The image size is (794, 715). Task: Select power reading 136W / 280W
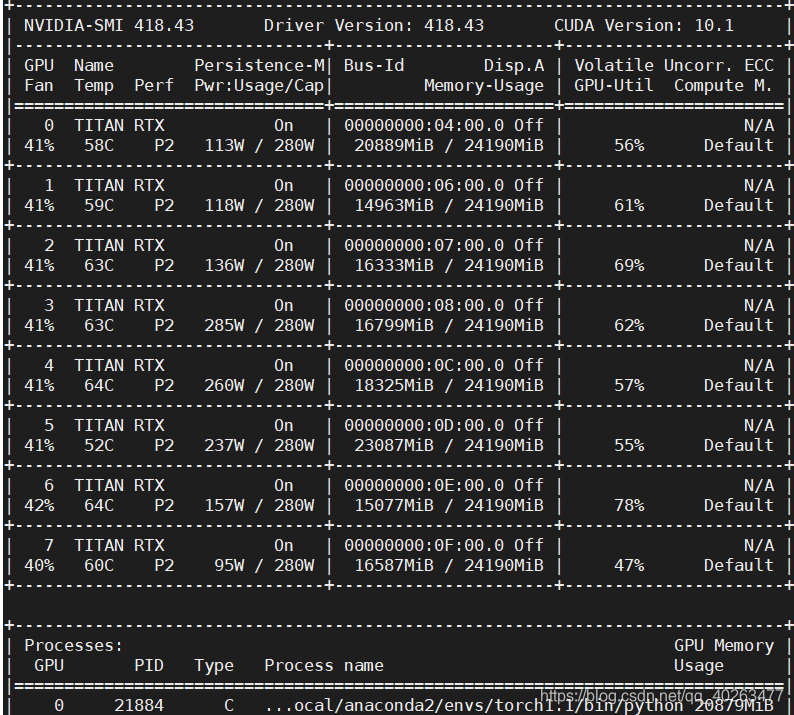point(259,265)
